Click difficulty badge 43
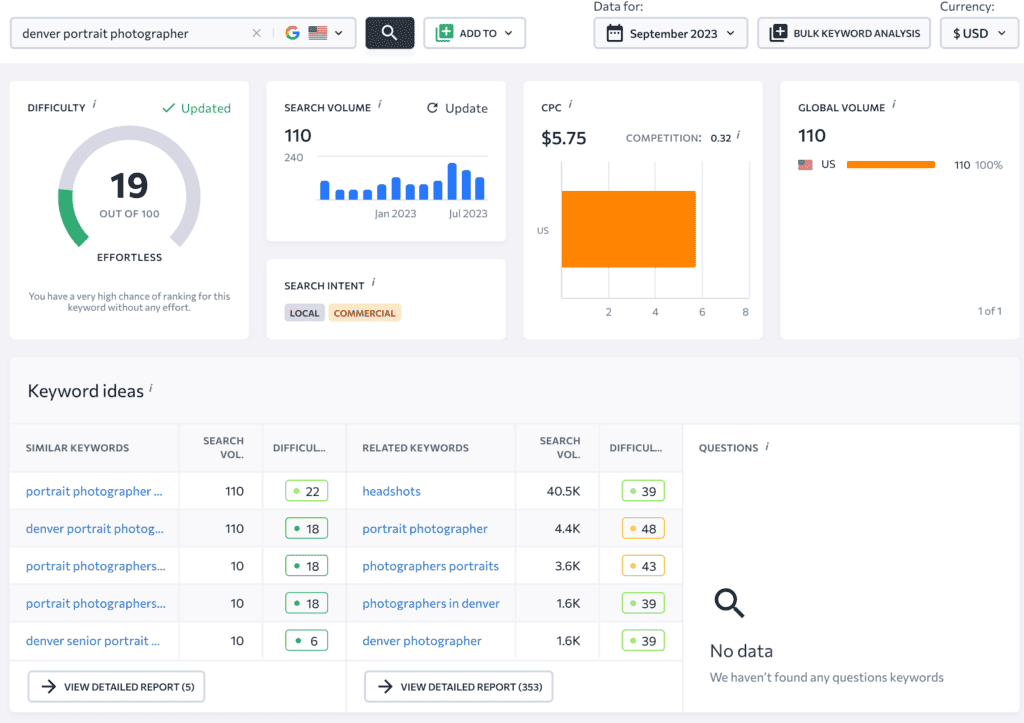Viewport: 1024px width, 723px height. (643, 566)
